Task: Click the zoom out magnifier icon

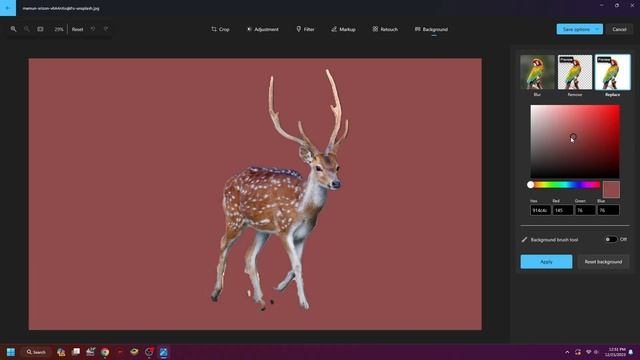Action: point(27,29)
